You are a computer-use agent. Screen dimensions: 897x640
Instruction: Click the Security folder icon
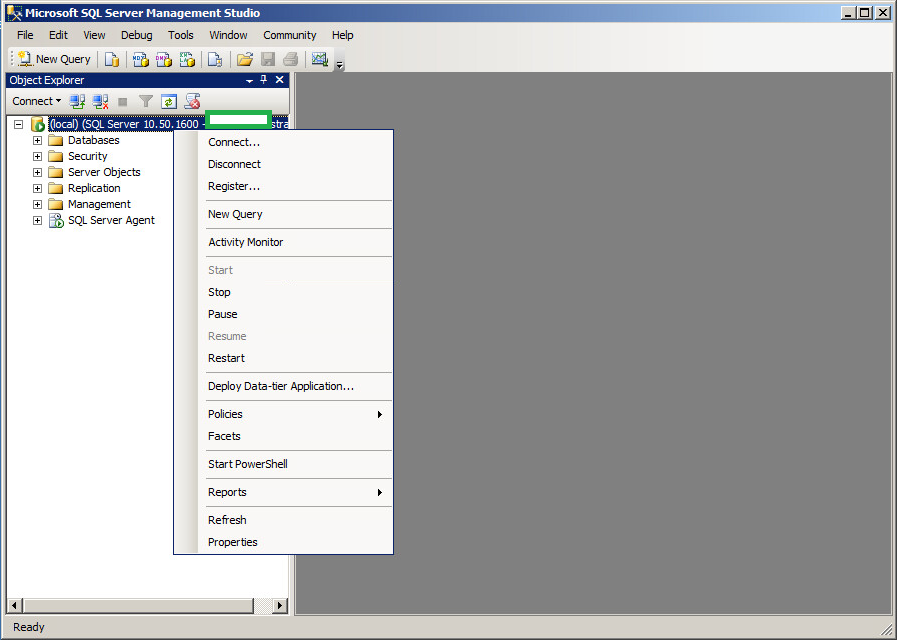55,156
